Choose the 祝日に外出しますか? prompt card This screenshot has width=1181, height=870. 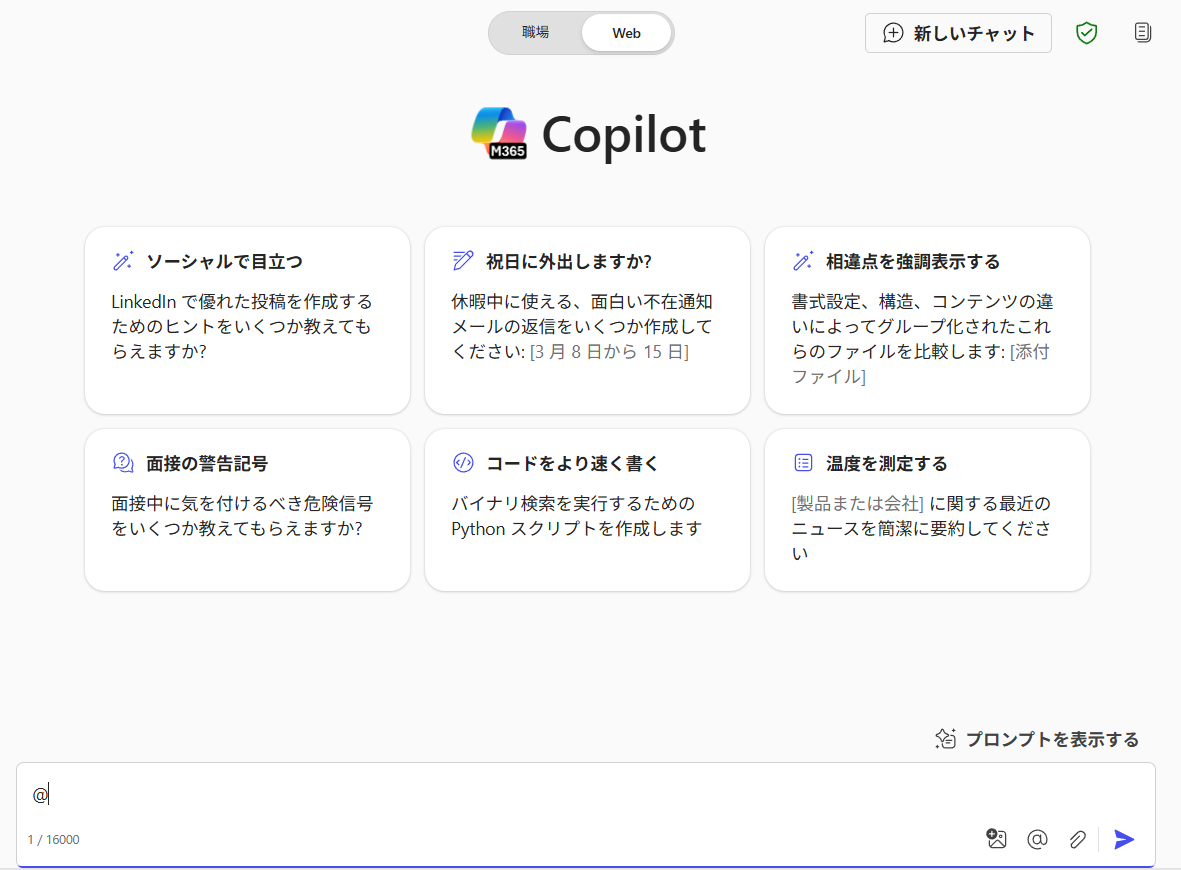587,320
